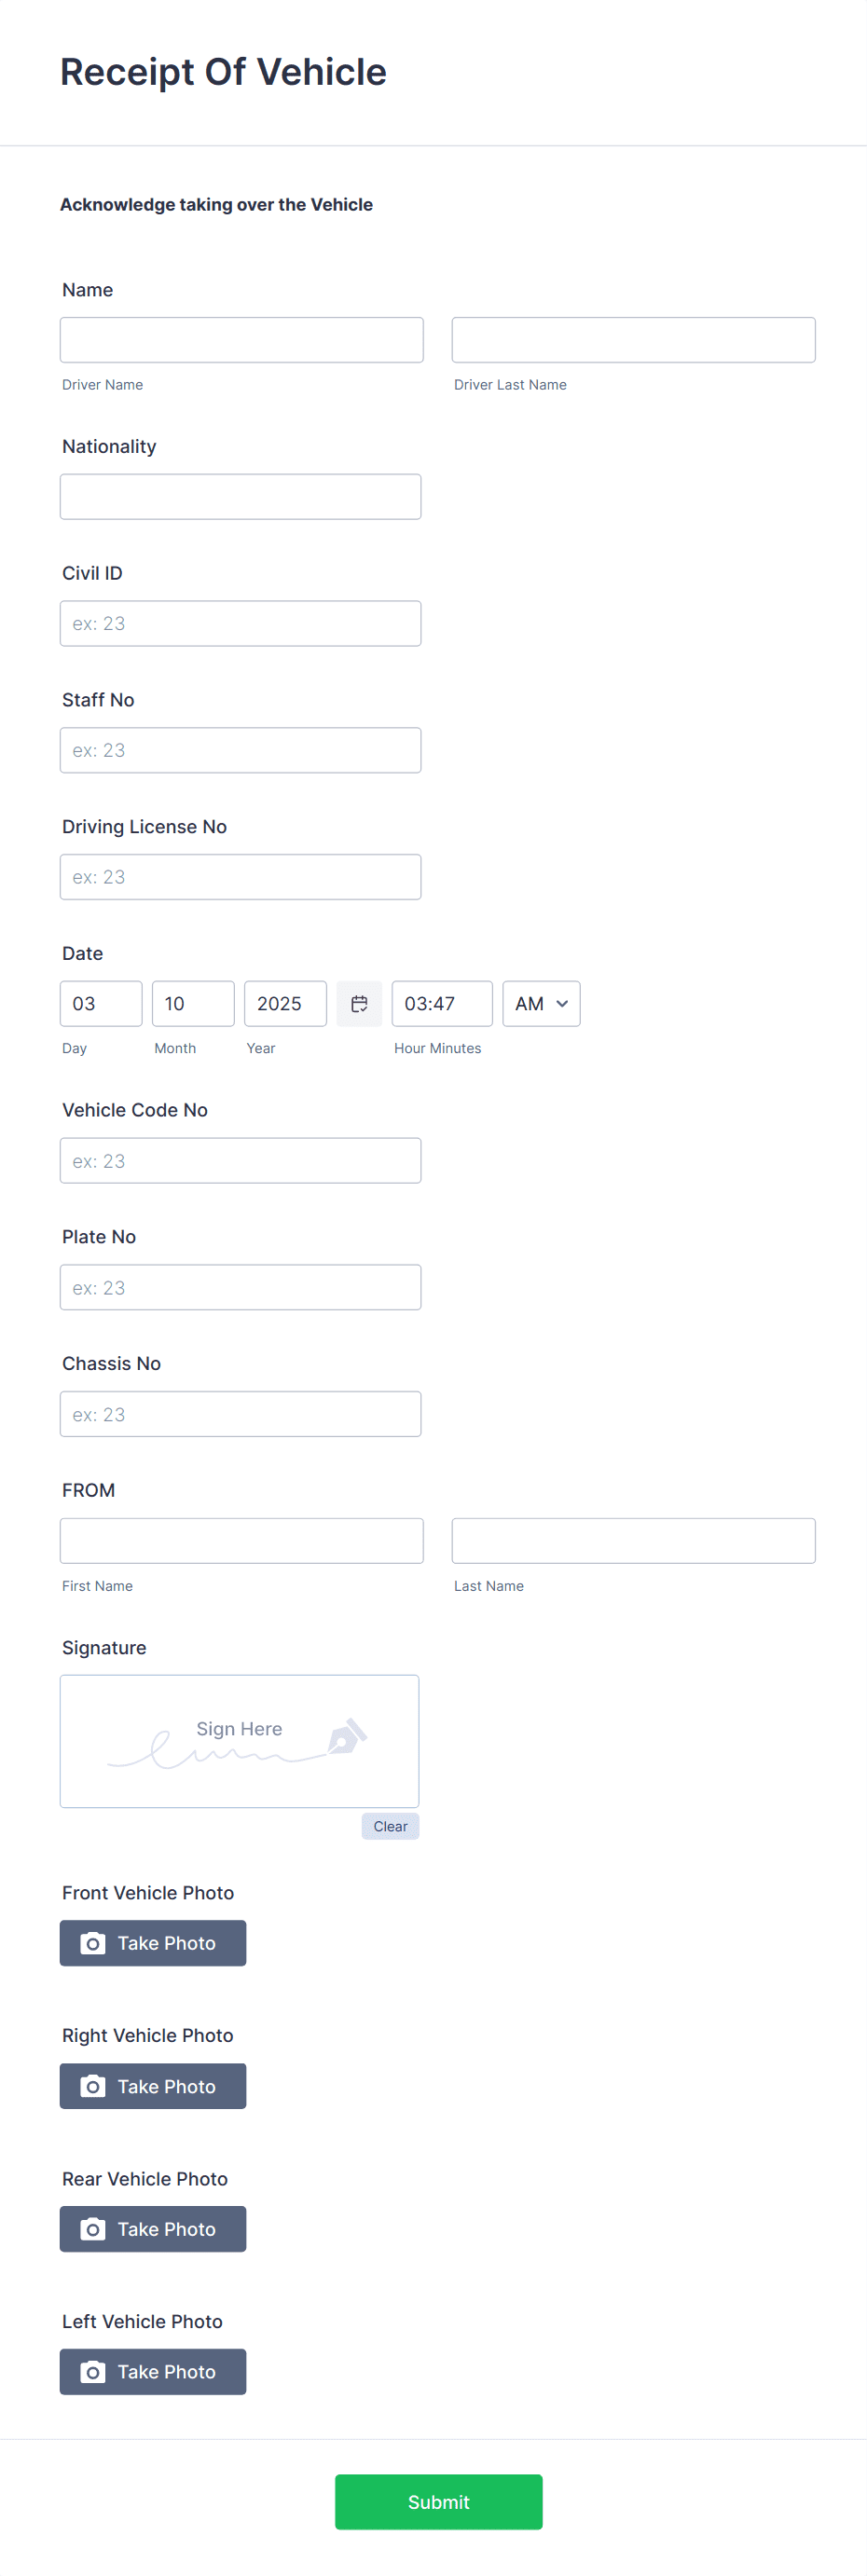Focus the Driver Last Name field
This screenshot has height=2576, width=867.
click(633, 340)
